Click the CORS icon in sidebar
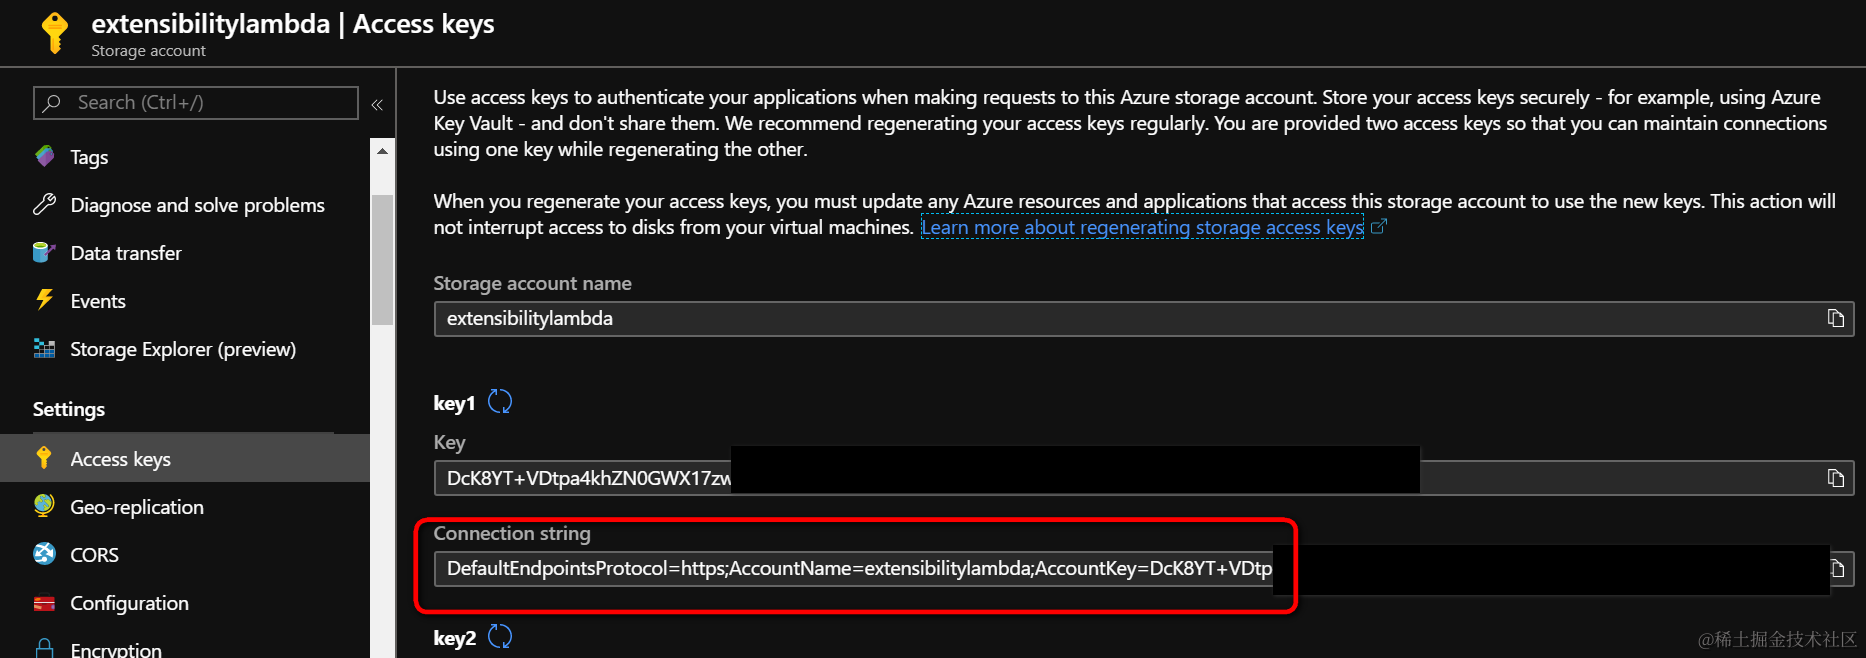1866x658 pixels. coord(44,554)
